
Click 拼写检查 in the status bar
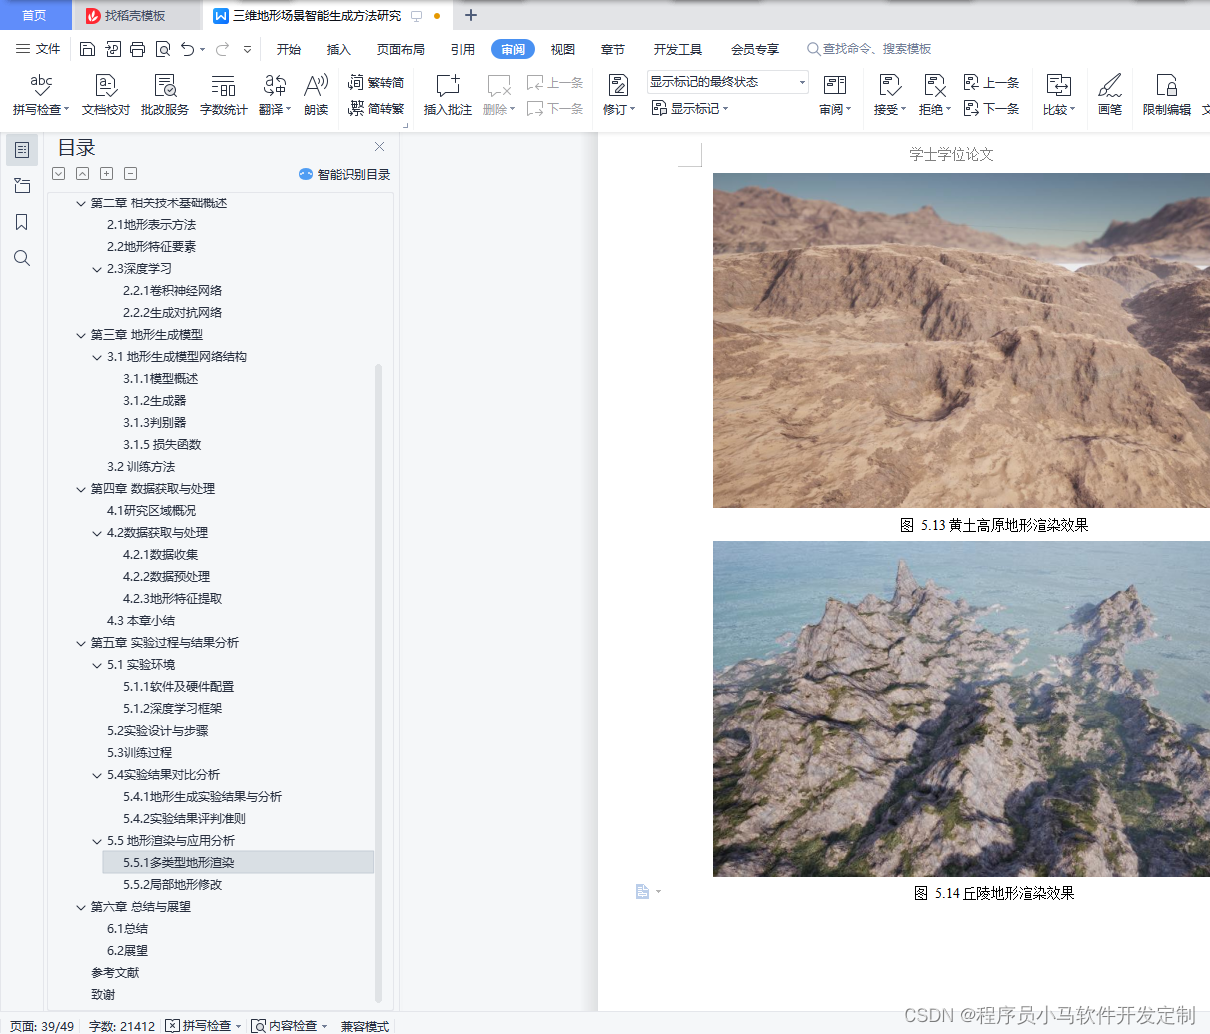click(x=204, y=1026)
